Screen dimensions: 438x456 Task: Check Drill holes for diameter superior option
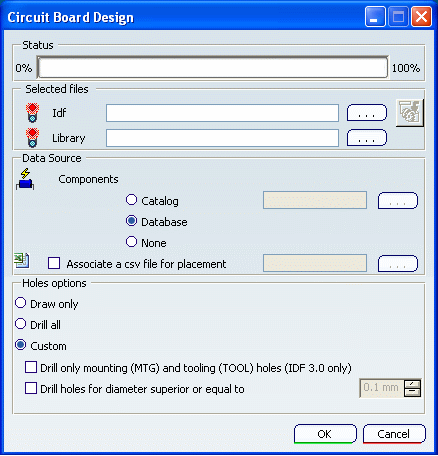[31, 388]
